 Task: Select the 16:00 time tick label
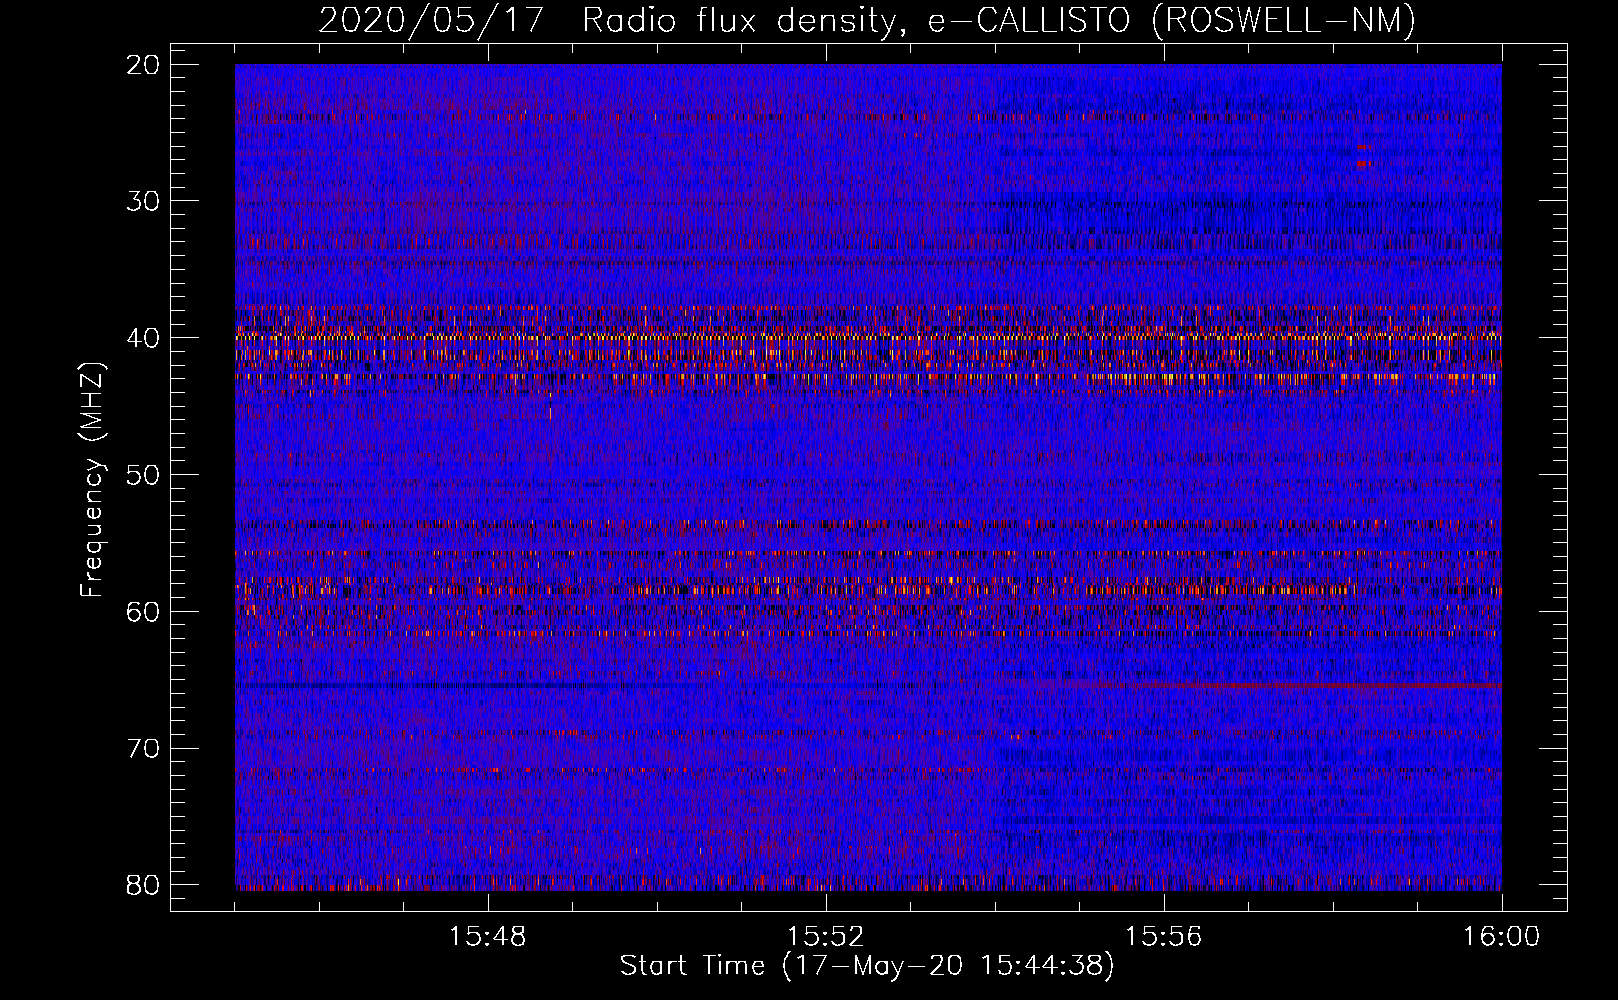coord(1501,936)
